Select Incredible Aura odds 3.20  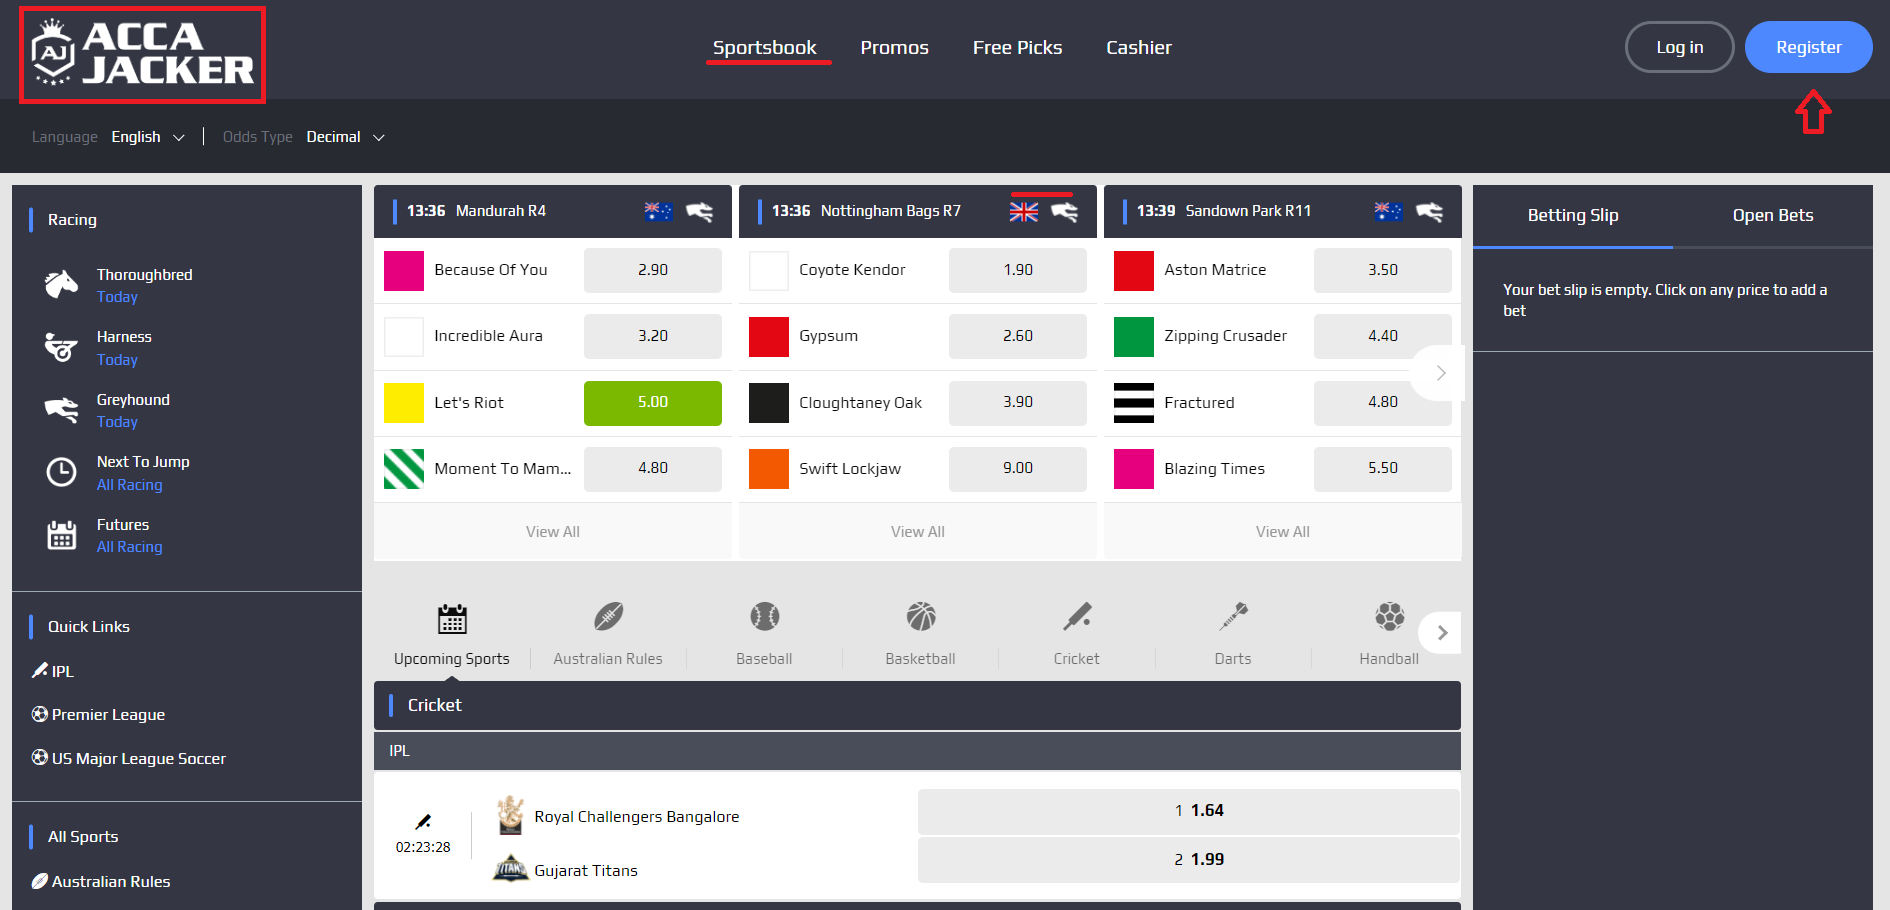(653, 336)
